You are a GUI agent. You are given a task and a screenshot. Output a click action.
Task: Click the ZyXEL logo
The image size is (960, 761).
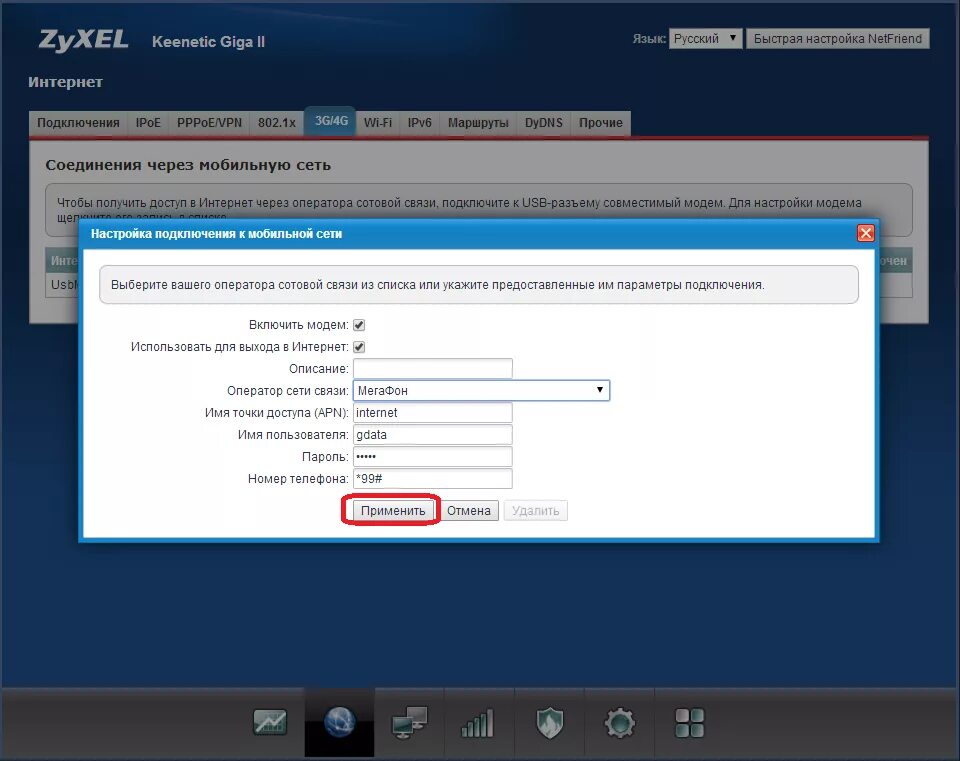pyautogui.click(x=83, y=40)
